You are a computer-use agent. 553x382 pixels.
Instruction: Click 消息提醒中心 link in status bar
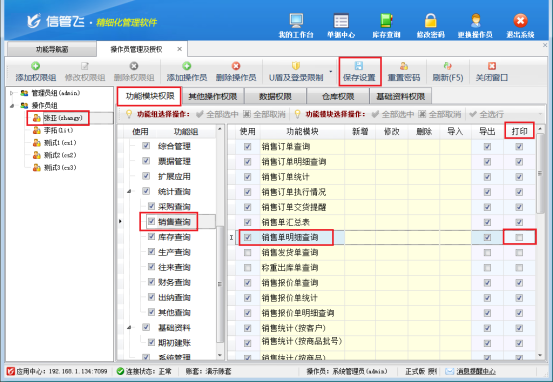pyautogui.click(x=476, y=371)
